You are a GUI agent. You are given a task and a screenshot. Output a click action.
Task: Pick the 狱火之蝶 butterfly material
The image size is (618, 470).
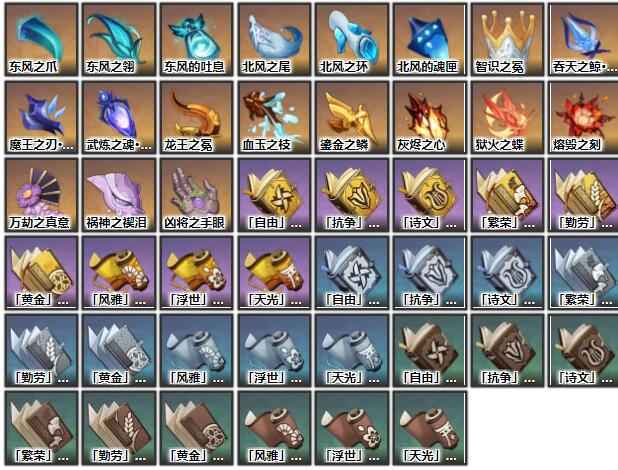click(507, 117)
